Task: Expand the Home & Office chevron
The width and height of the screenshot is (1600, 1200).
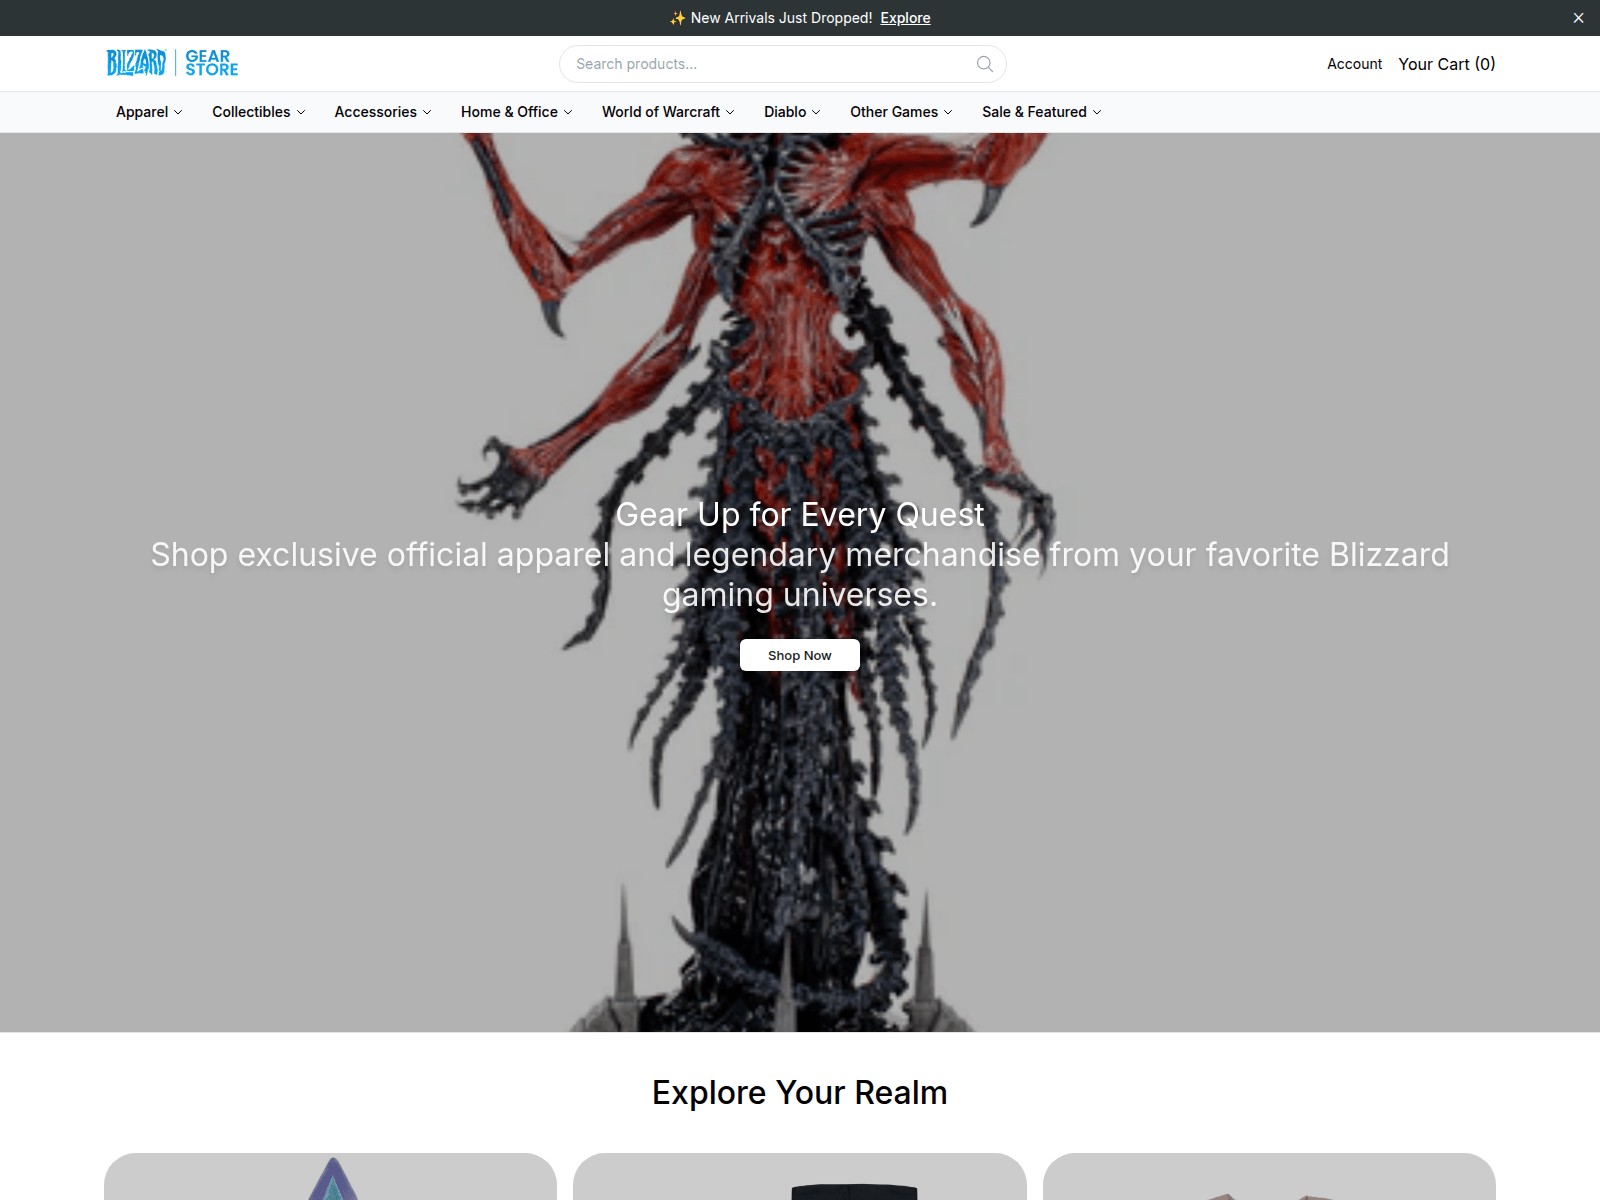Action: click(x=568, y=112)
